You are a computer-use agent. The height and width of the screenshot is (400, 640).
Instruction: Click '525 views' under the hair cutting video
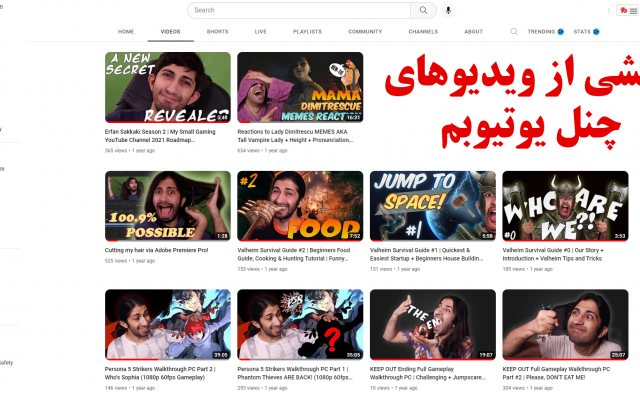point(116,261)
